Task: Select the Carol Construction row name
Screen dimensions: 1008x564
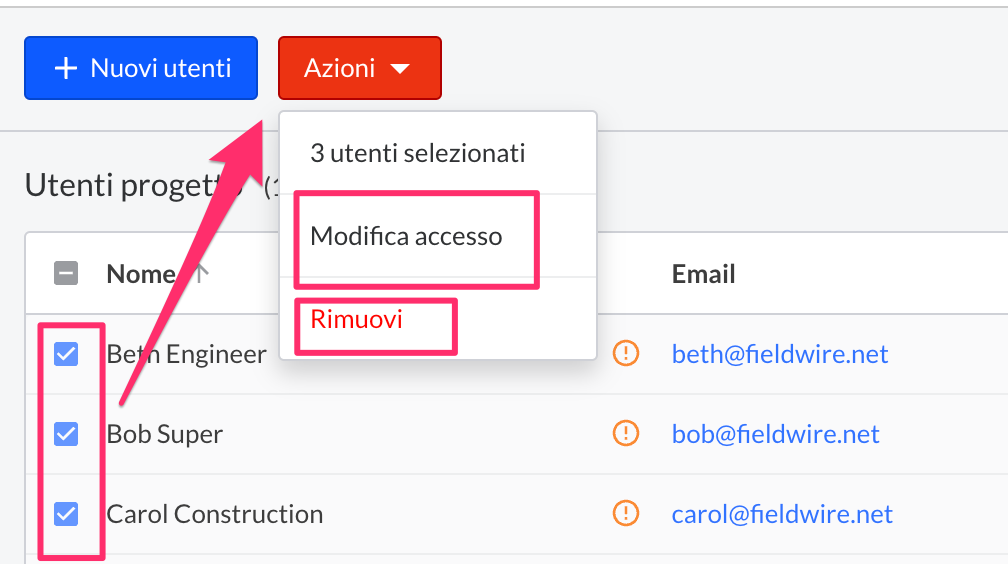Action: 215,514
